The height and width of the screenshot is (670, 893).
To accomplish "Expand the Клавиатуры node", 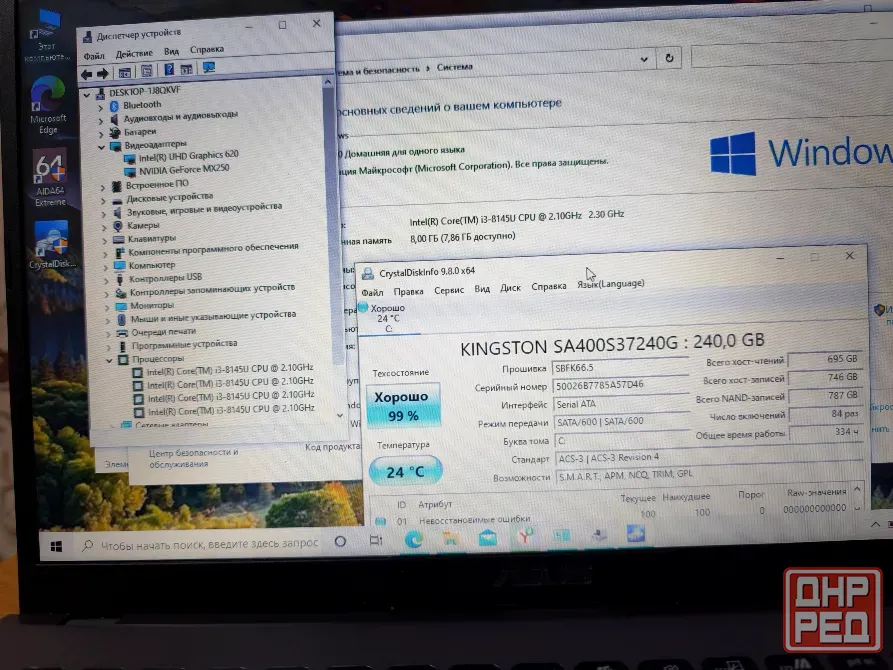I will tap(105, 240).
